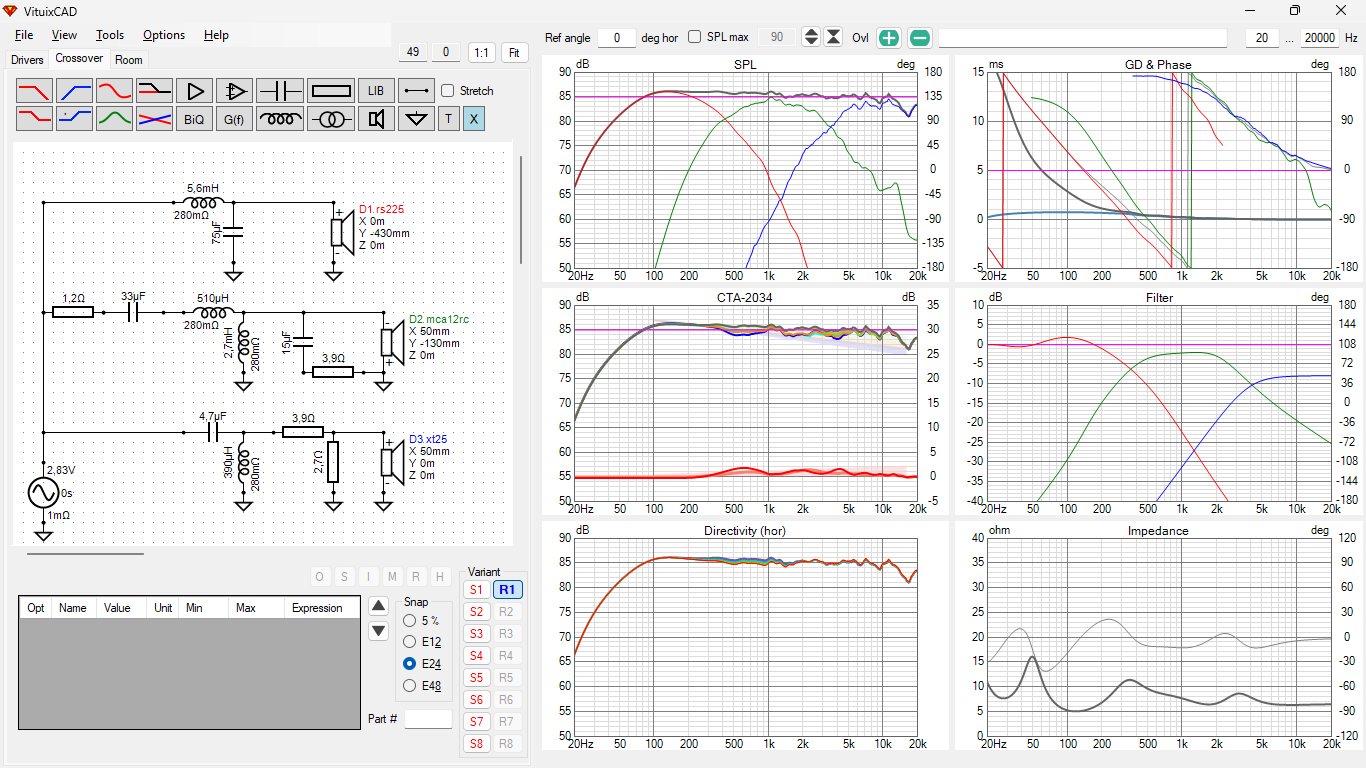Open the Tools menu

coord(110,35)
